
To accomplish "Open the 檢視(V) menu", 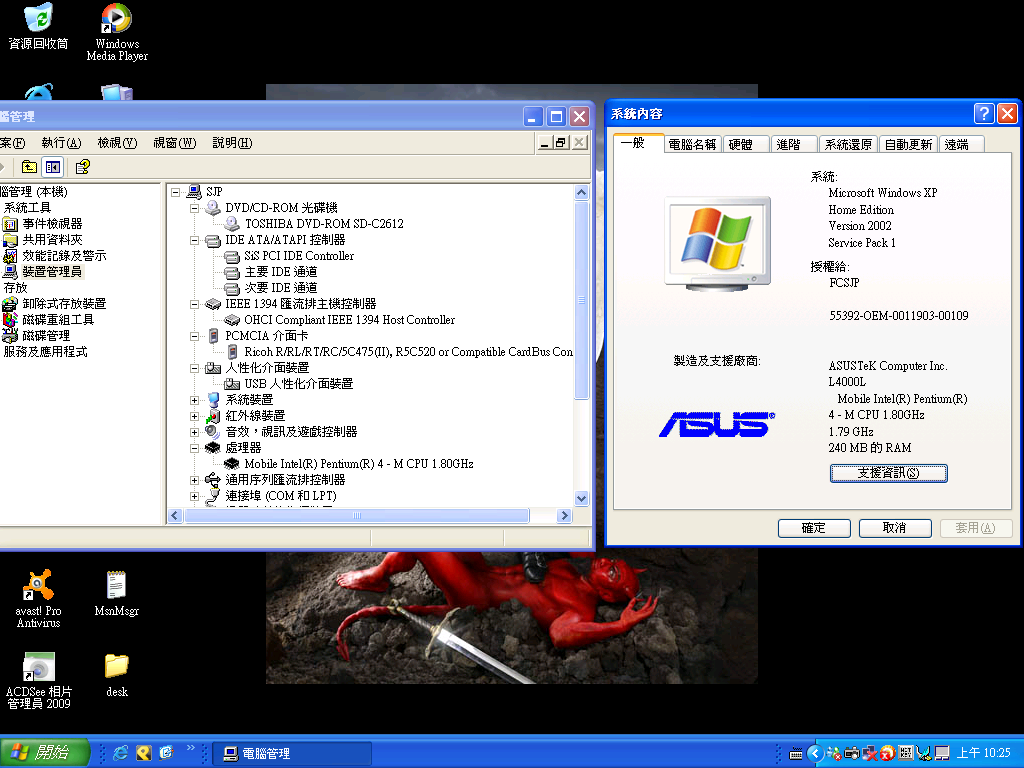I will [x=118, y=143].
